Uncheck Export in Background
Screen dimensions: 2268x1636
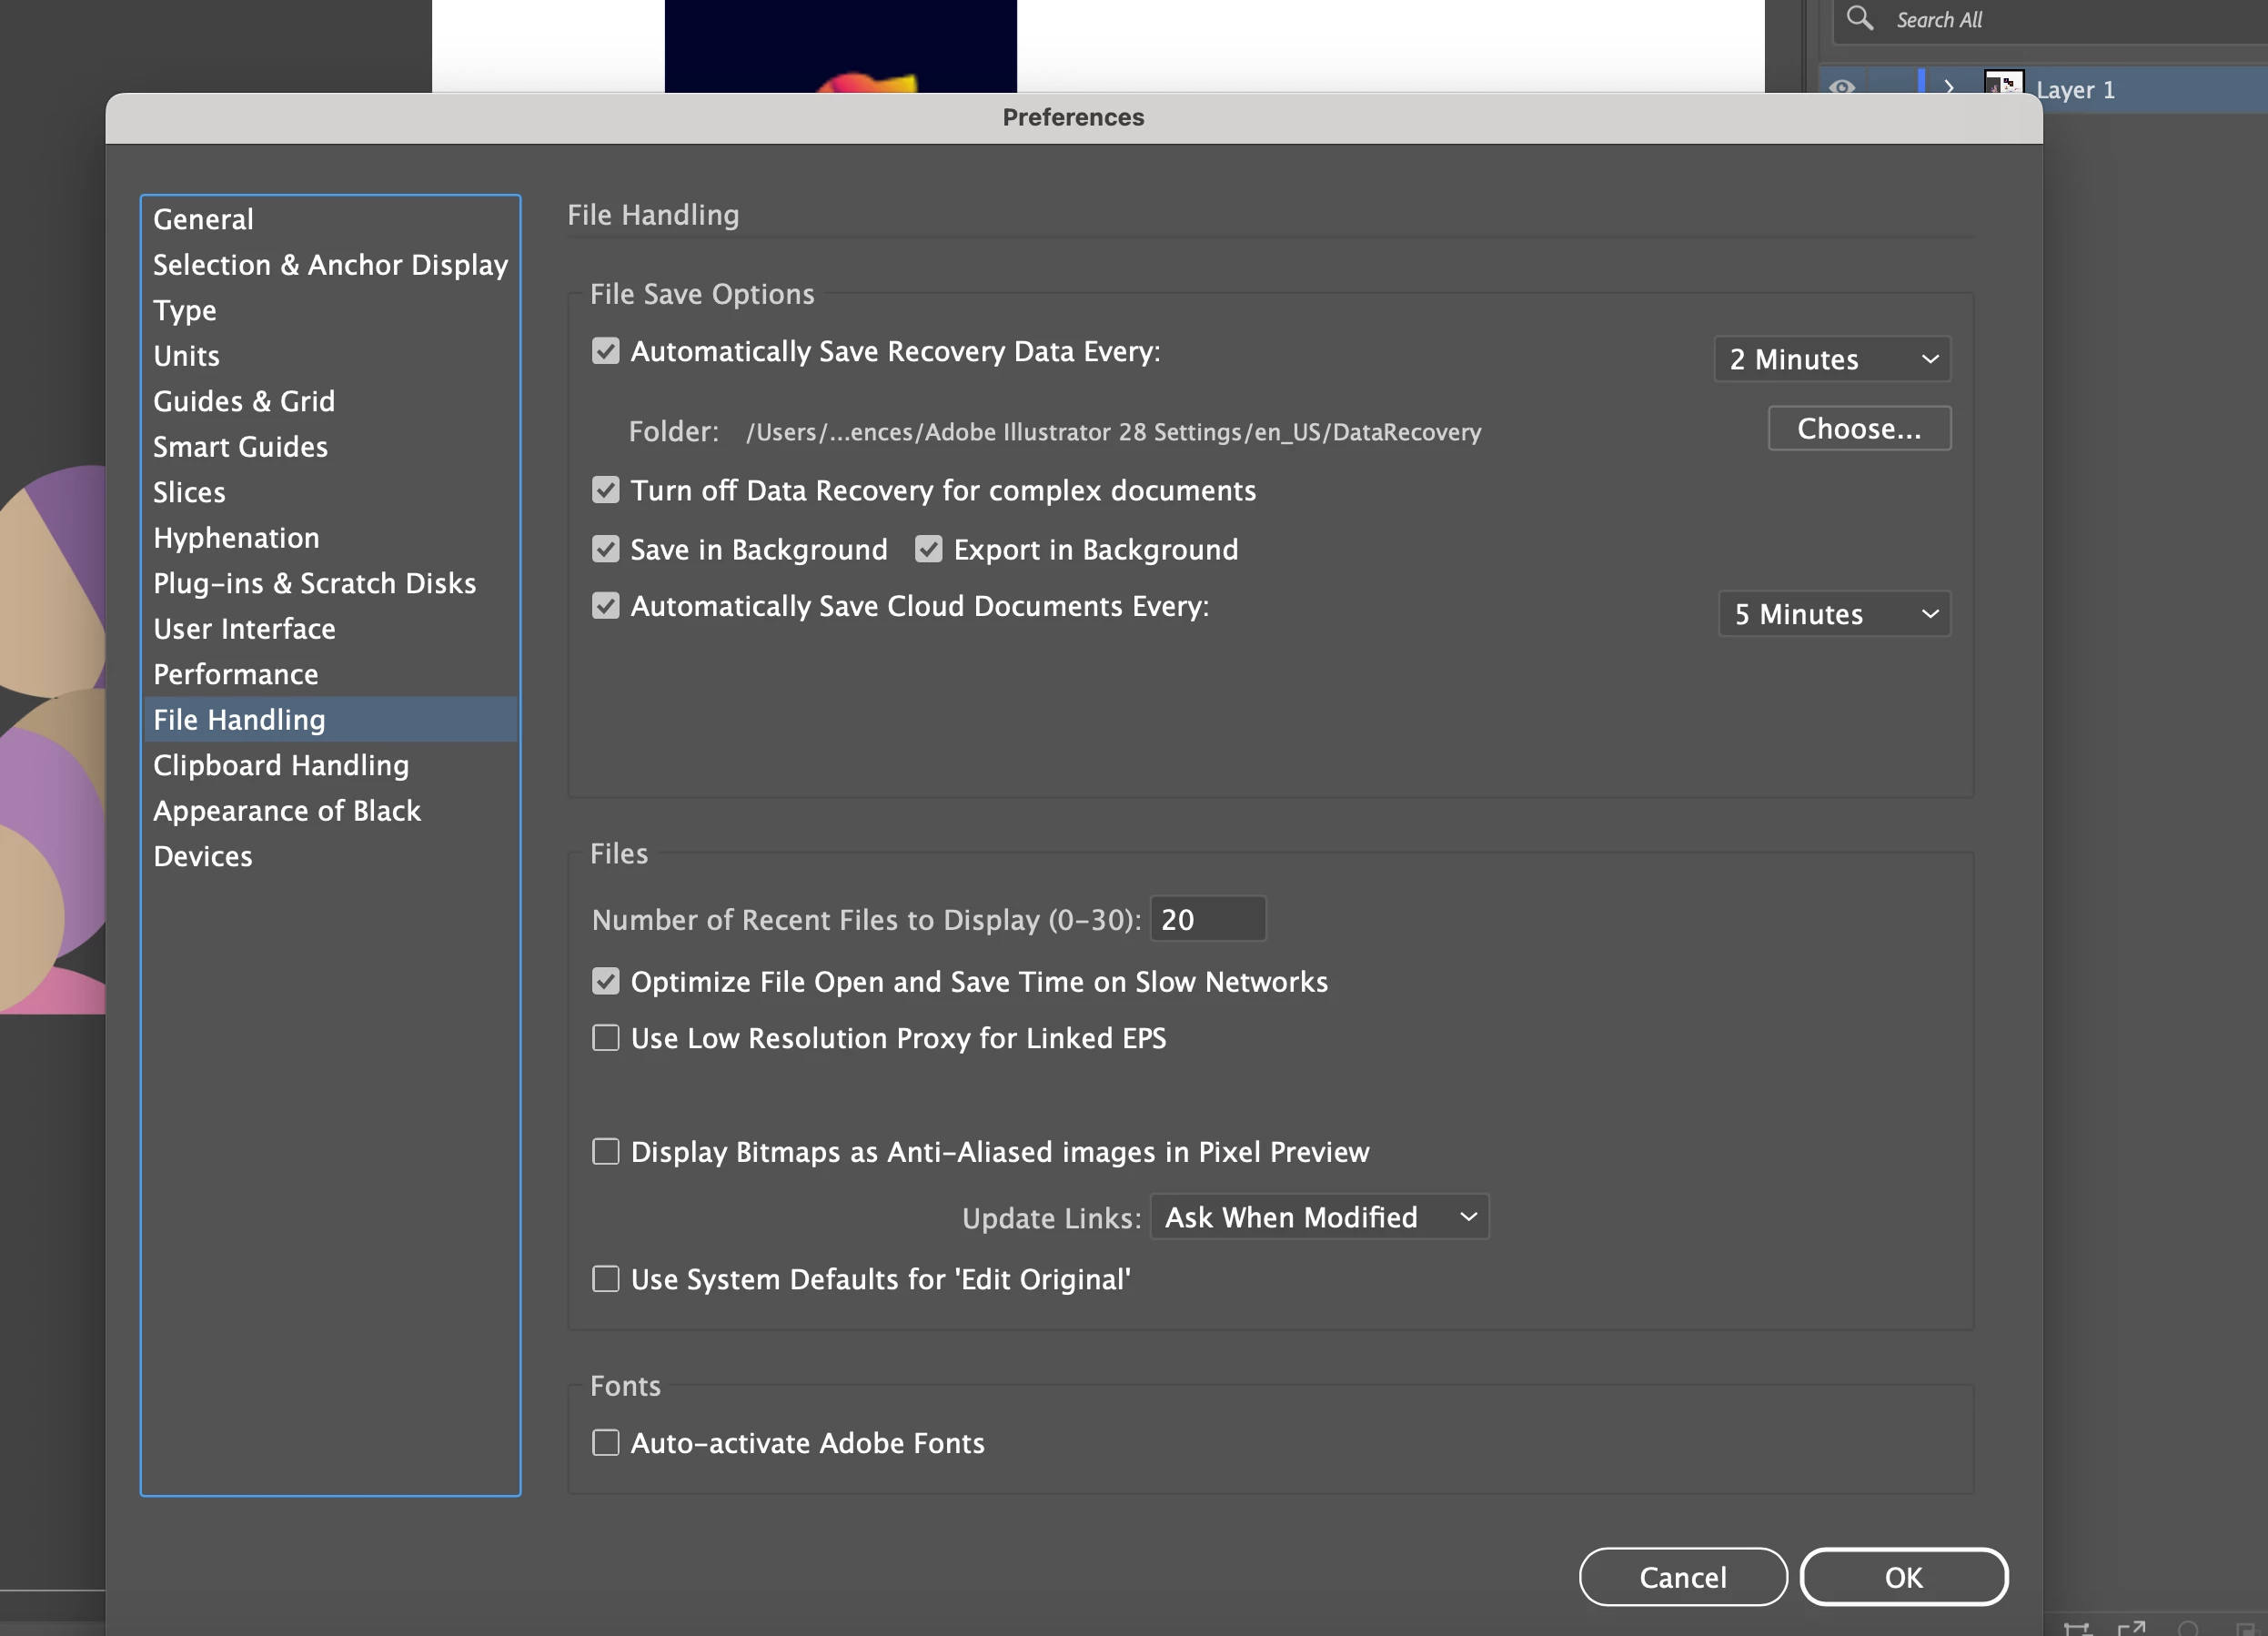coord(928,549)
